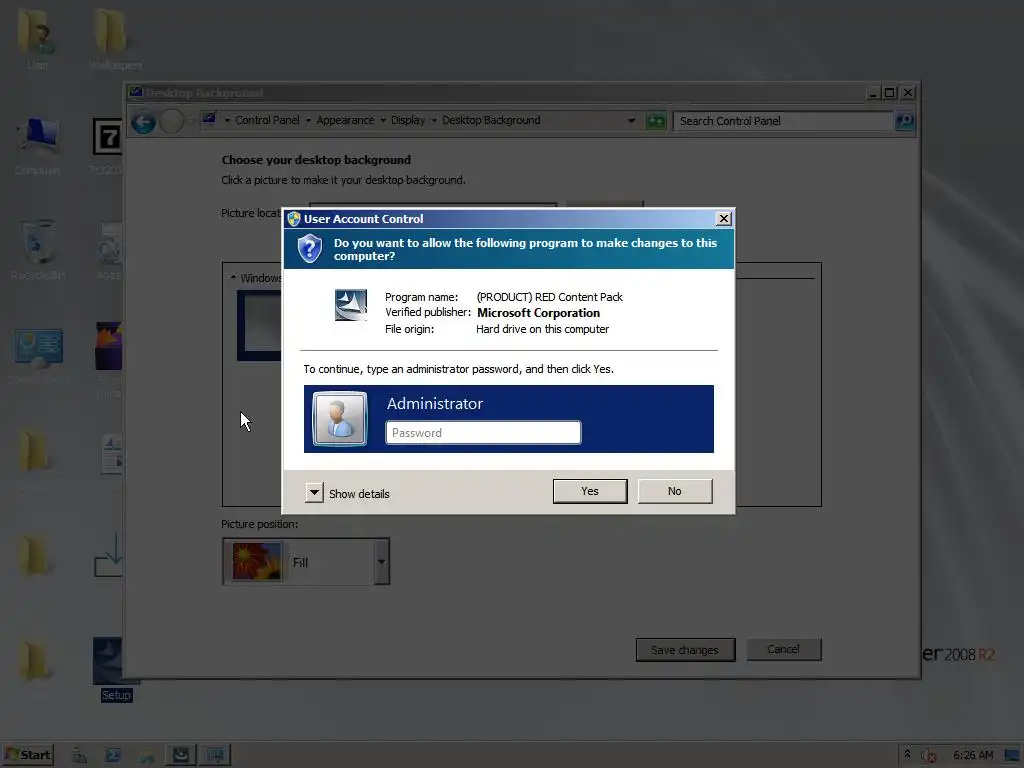Click the Microsoft Corporation verified publisher text

coord(538,313)
